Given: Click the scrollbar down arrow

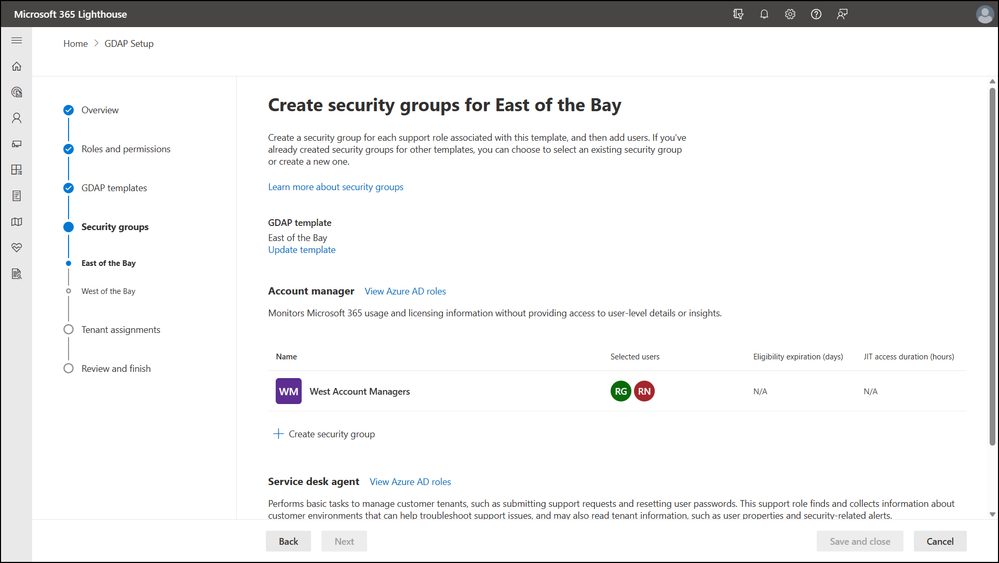Looking at the screenshot, I should coord(992,514).
